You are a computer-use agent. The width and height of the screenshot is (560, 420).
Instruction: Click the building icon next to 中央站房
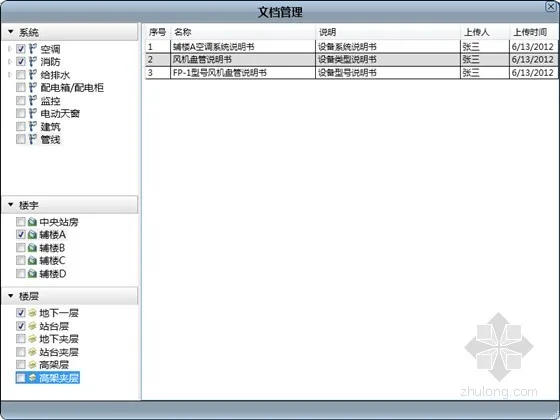32,222
